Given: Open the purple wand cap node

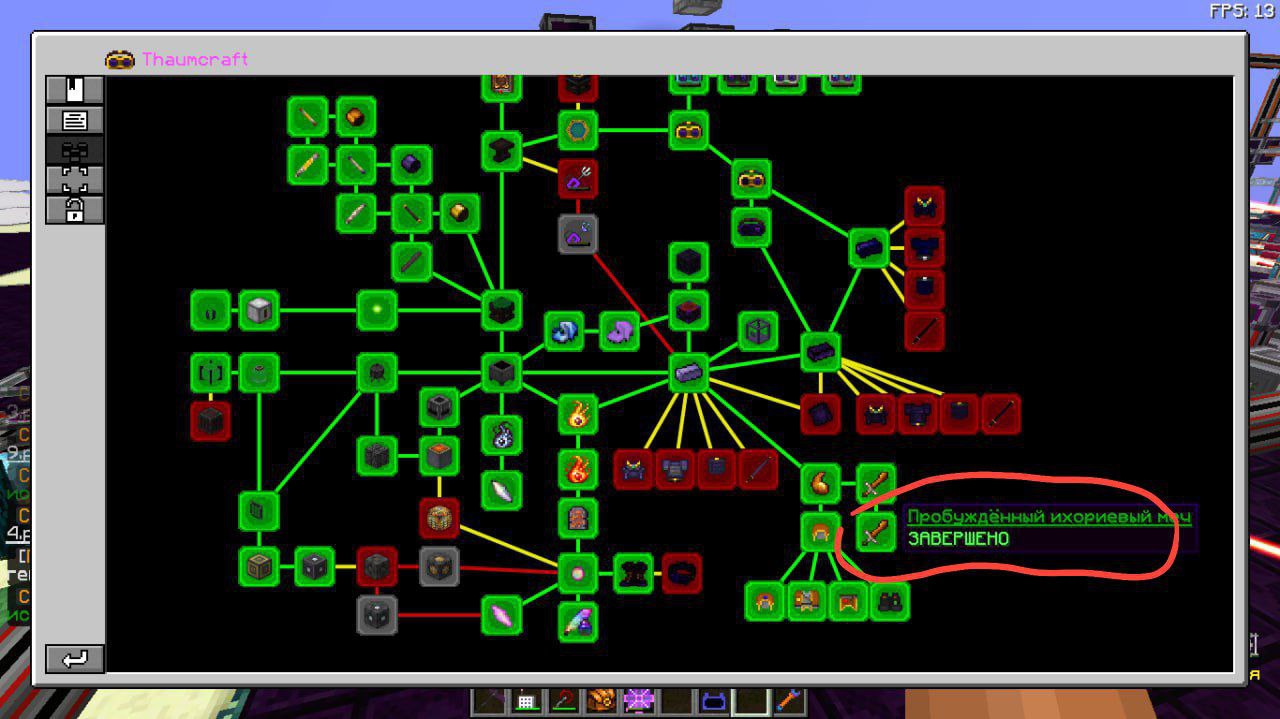Looking at the screenshot, I should 411,164.
